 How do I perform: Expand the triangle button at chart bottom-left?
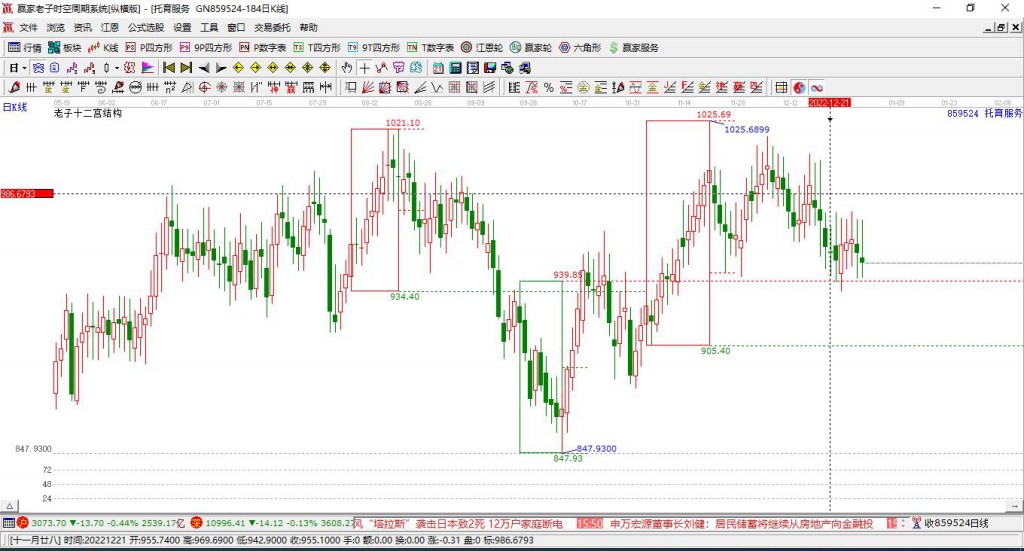[x=9, y=506]
